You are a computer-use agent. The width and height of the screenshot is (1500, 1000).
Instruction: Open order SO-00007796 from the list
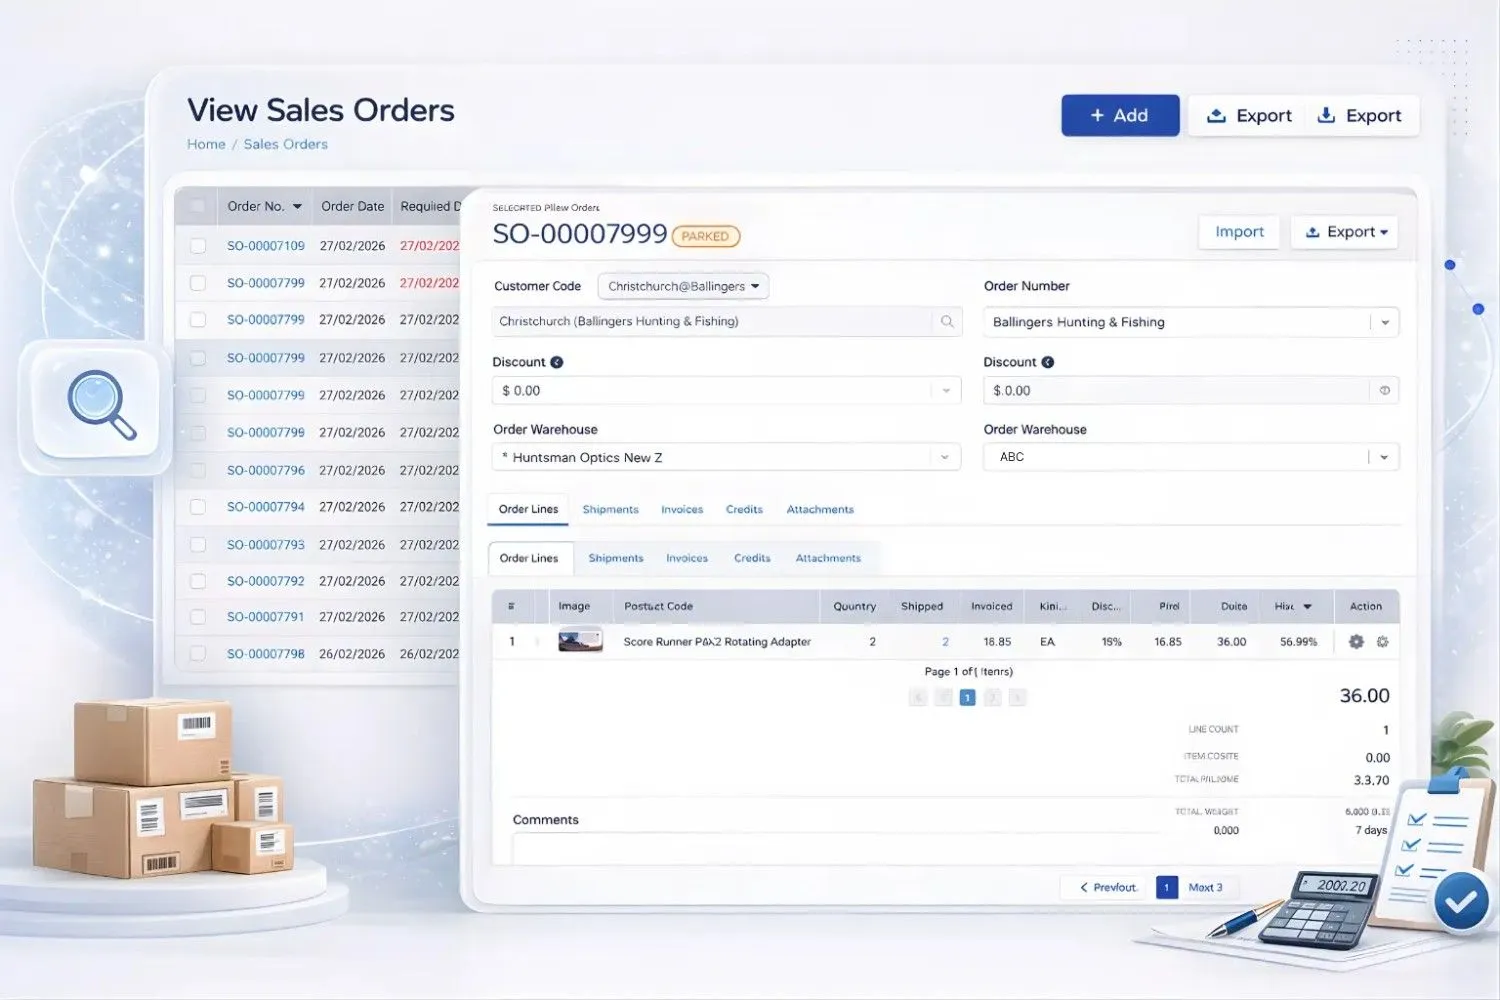click(x=265, y=469)
